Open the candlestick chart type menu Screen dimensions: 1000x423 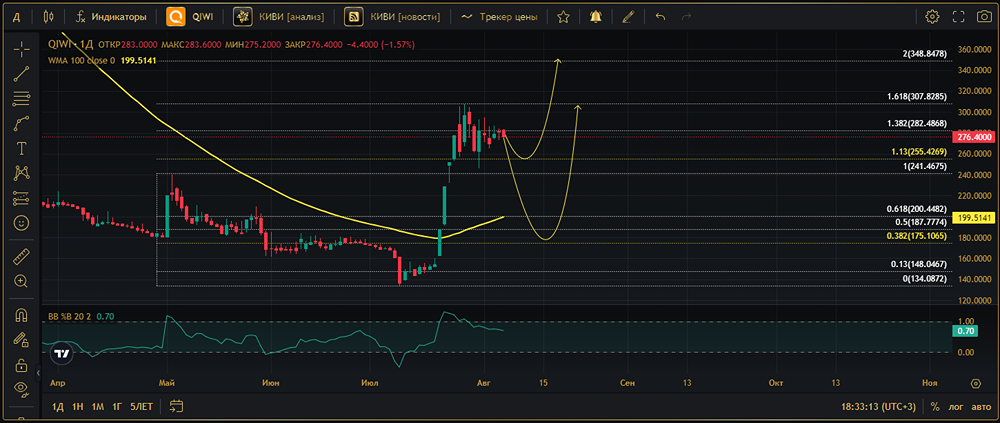(50, 17)
